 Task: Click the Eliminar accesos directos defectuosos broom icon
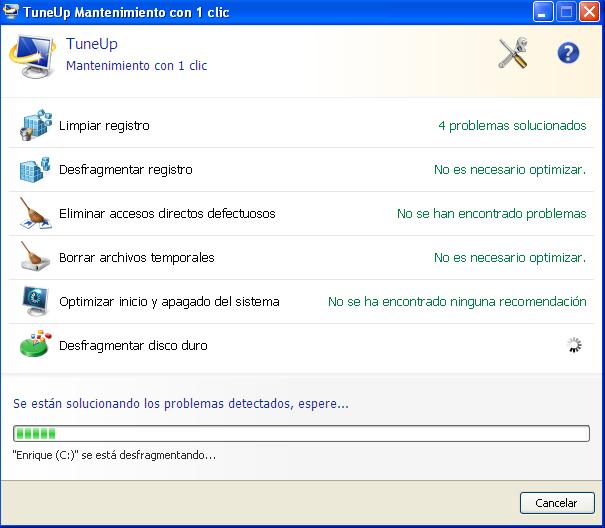(x=35, y=213)
